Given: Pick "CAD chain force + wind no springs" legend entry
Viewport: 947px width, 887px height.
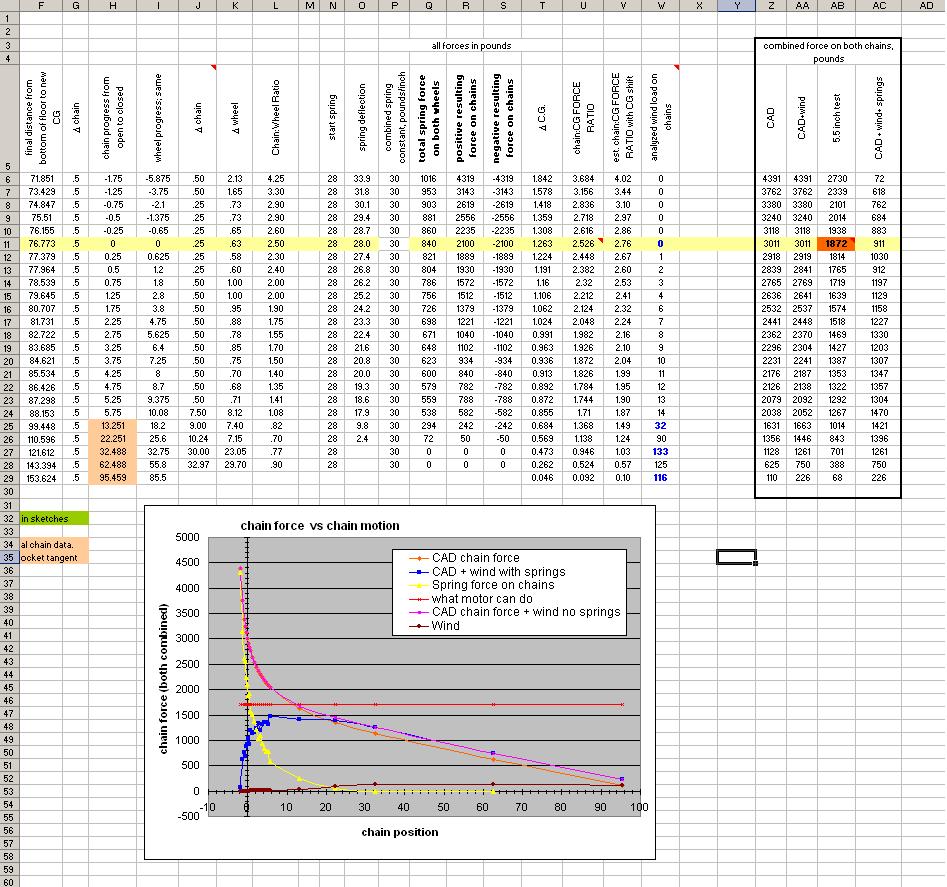Looking at the screenshot, I should point(526,612).
